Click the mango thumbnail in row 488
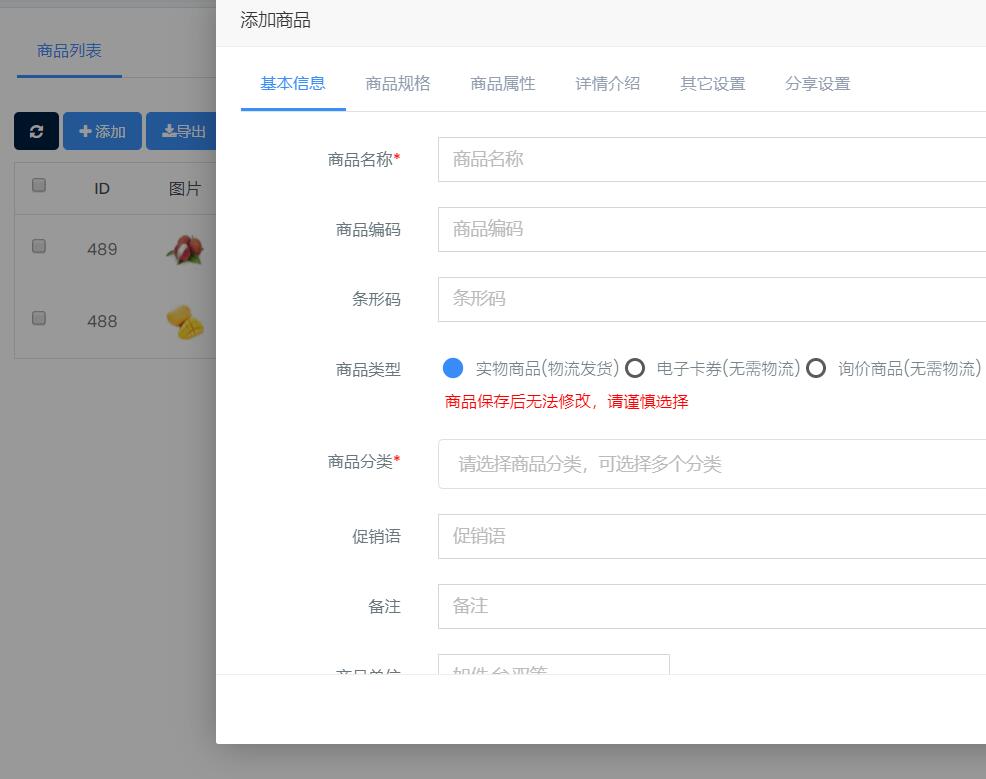The image size is (986, 779). pos(185,322)
